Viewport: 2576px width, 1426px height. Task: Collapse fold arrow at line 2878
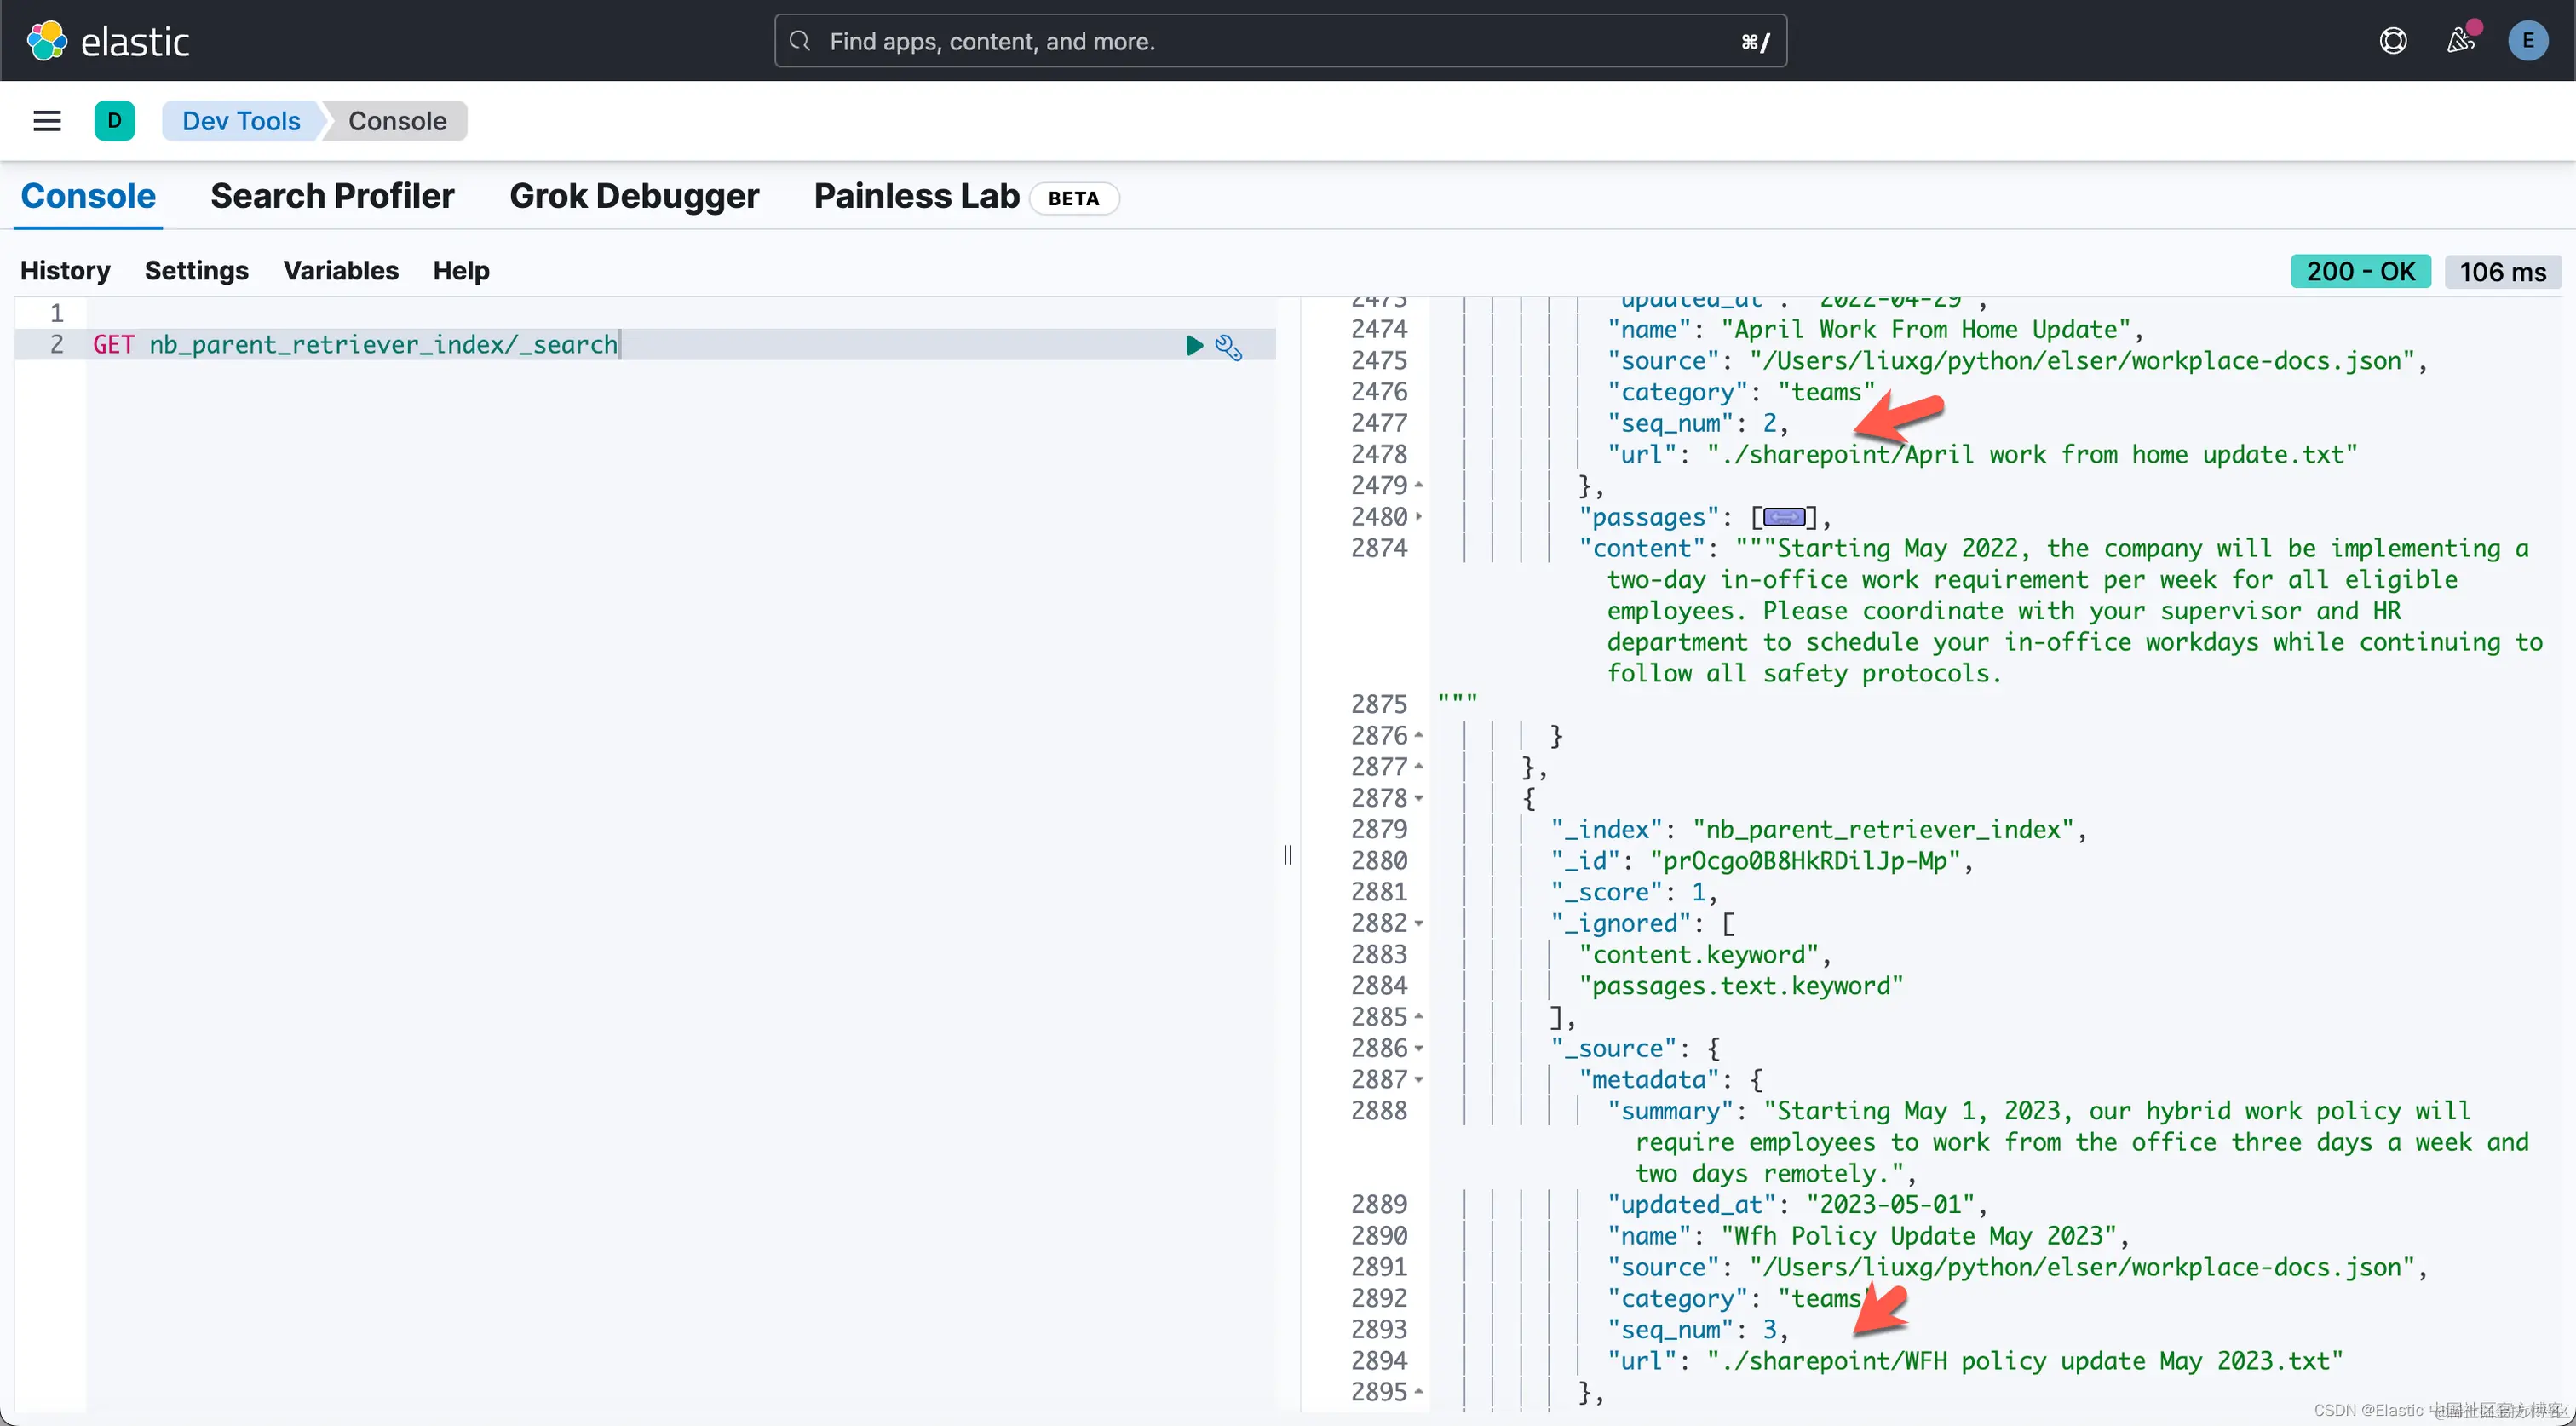[1418, 798]
